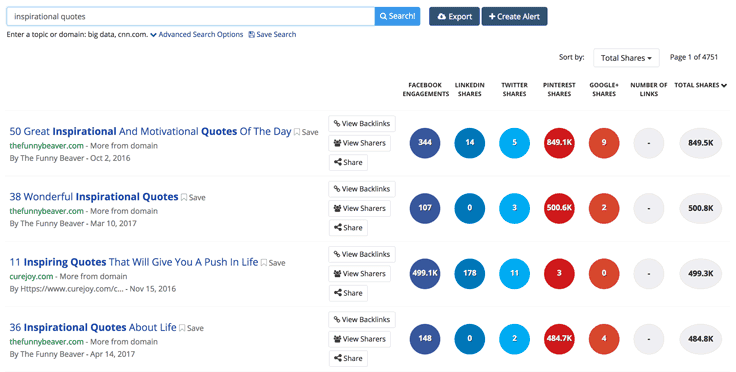Image resolution: width=736 pixels, height=372 pixels.
Task: Click curejoy.com domain link
Action: [x=31, y=276]
